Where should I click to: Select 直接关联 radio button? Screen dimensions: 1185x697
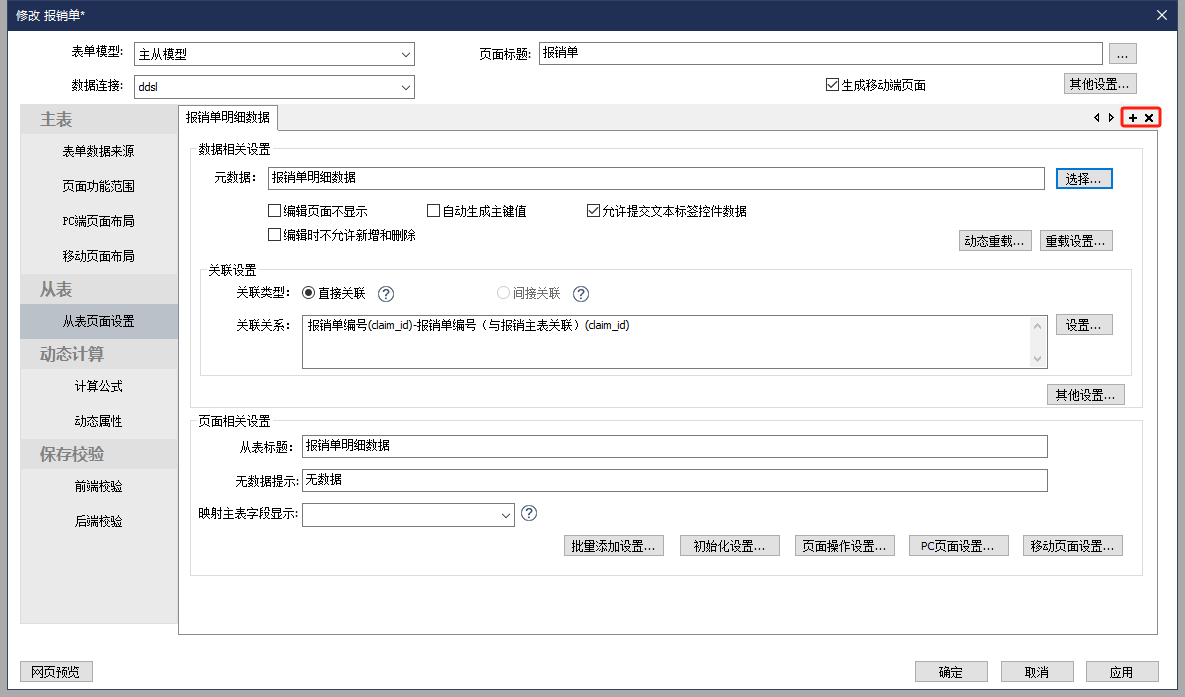point(308,294)
